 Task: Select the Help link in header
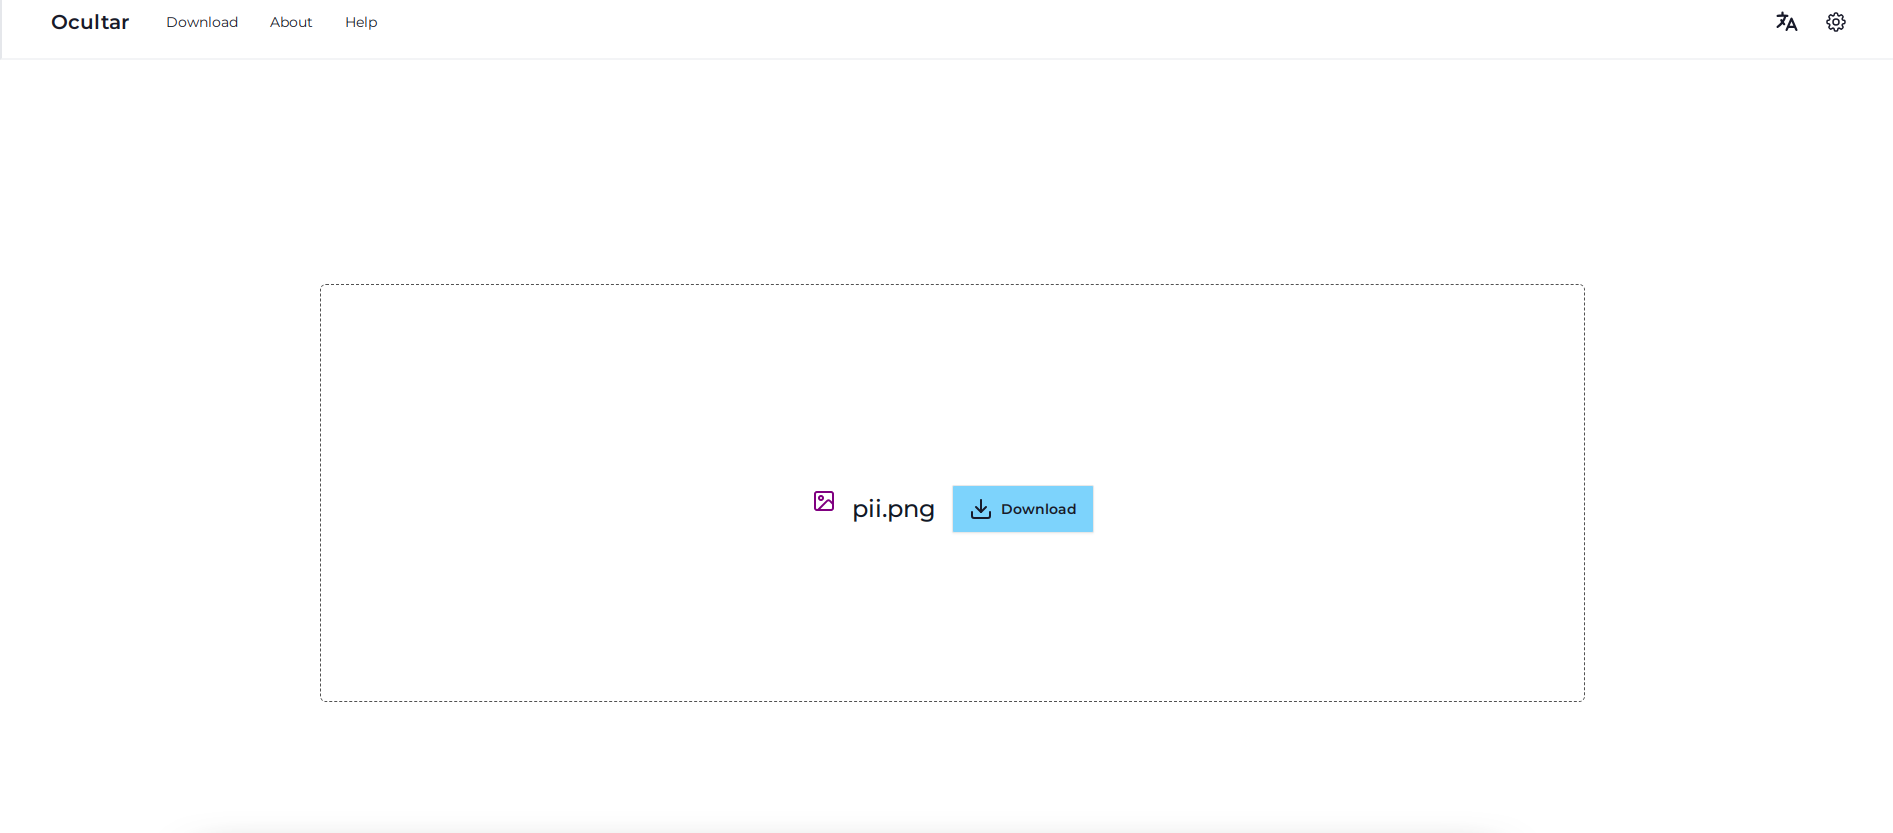click(361, 22)
